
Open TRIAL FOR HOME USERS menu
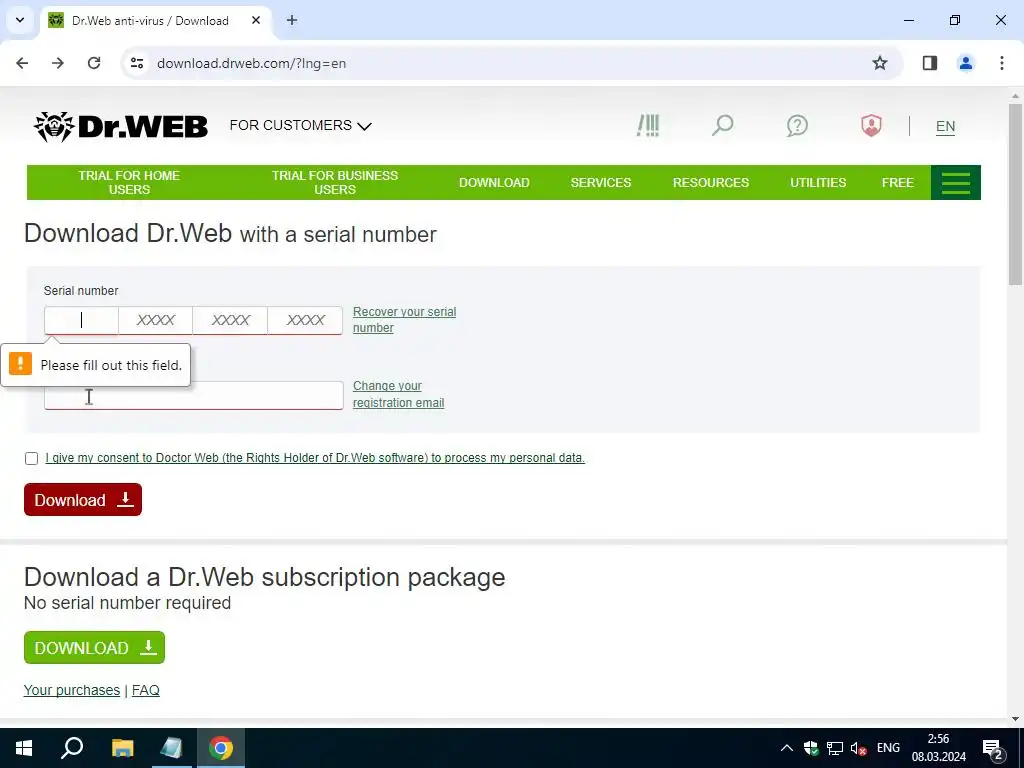coord(129,183)
